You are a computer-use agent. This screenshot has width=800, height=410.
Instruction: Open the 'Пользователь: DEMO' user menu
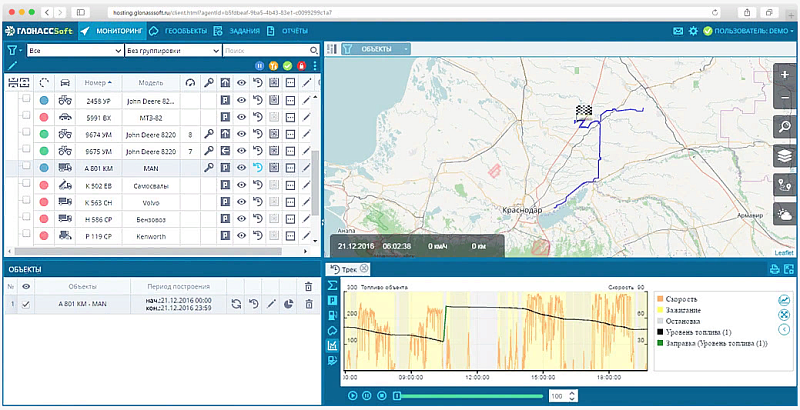[x=750, y=31]
